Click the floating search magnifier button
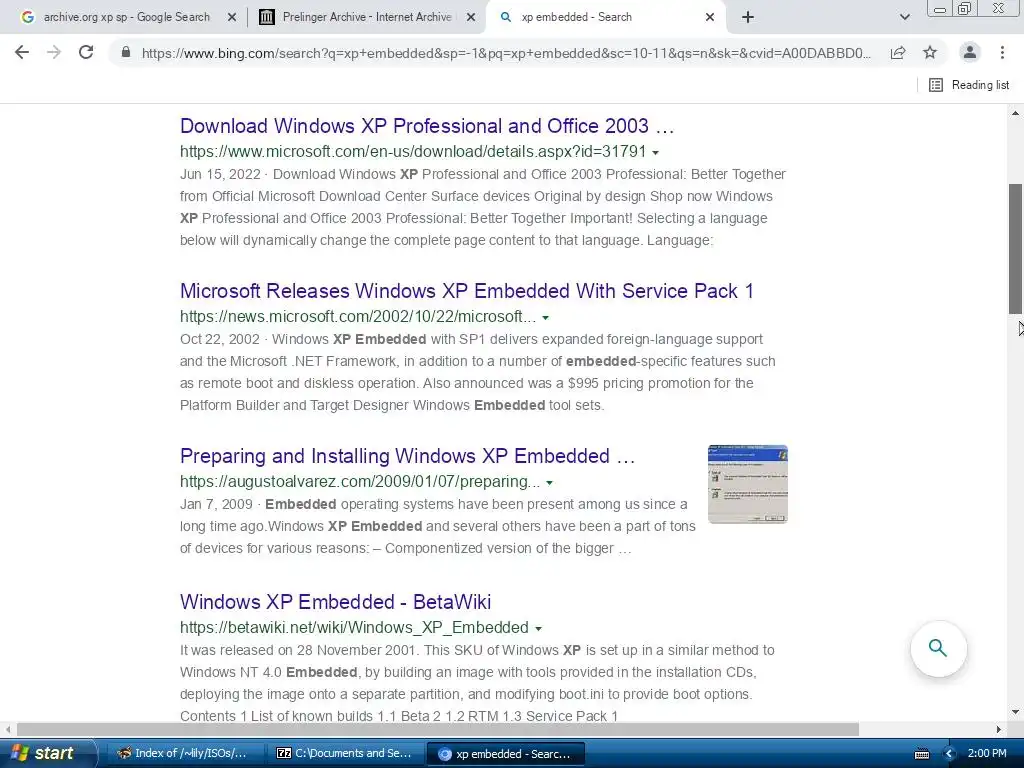This screenshot has height=768, width=1024. point(938,648)
